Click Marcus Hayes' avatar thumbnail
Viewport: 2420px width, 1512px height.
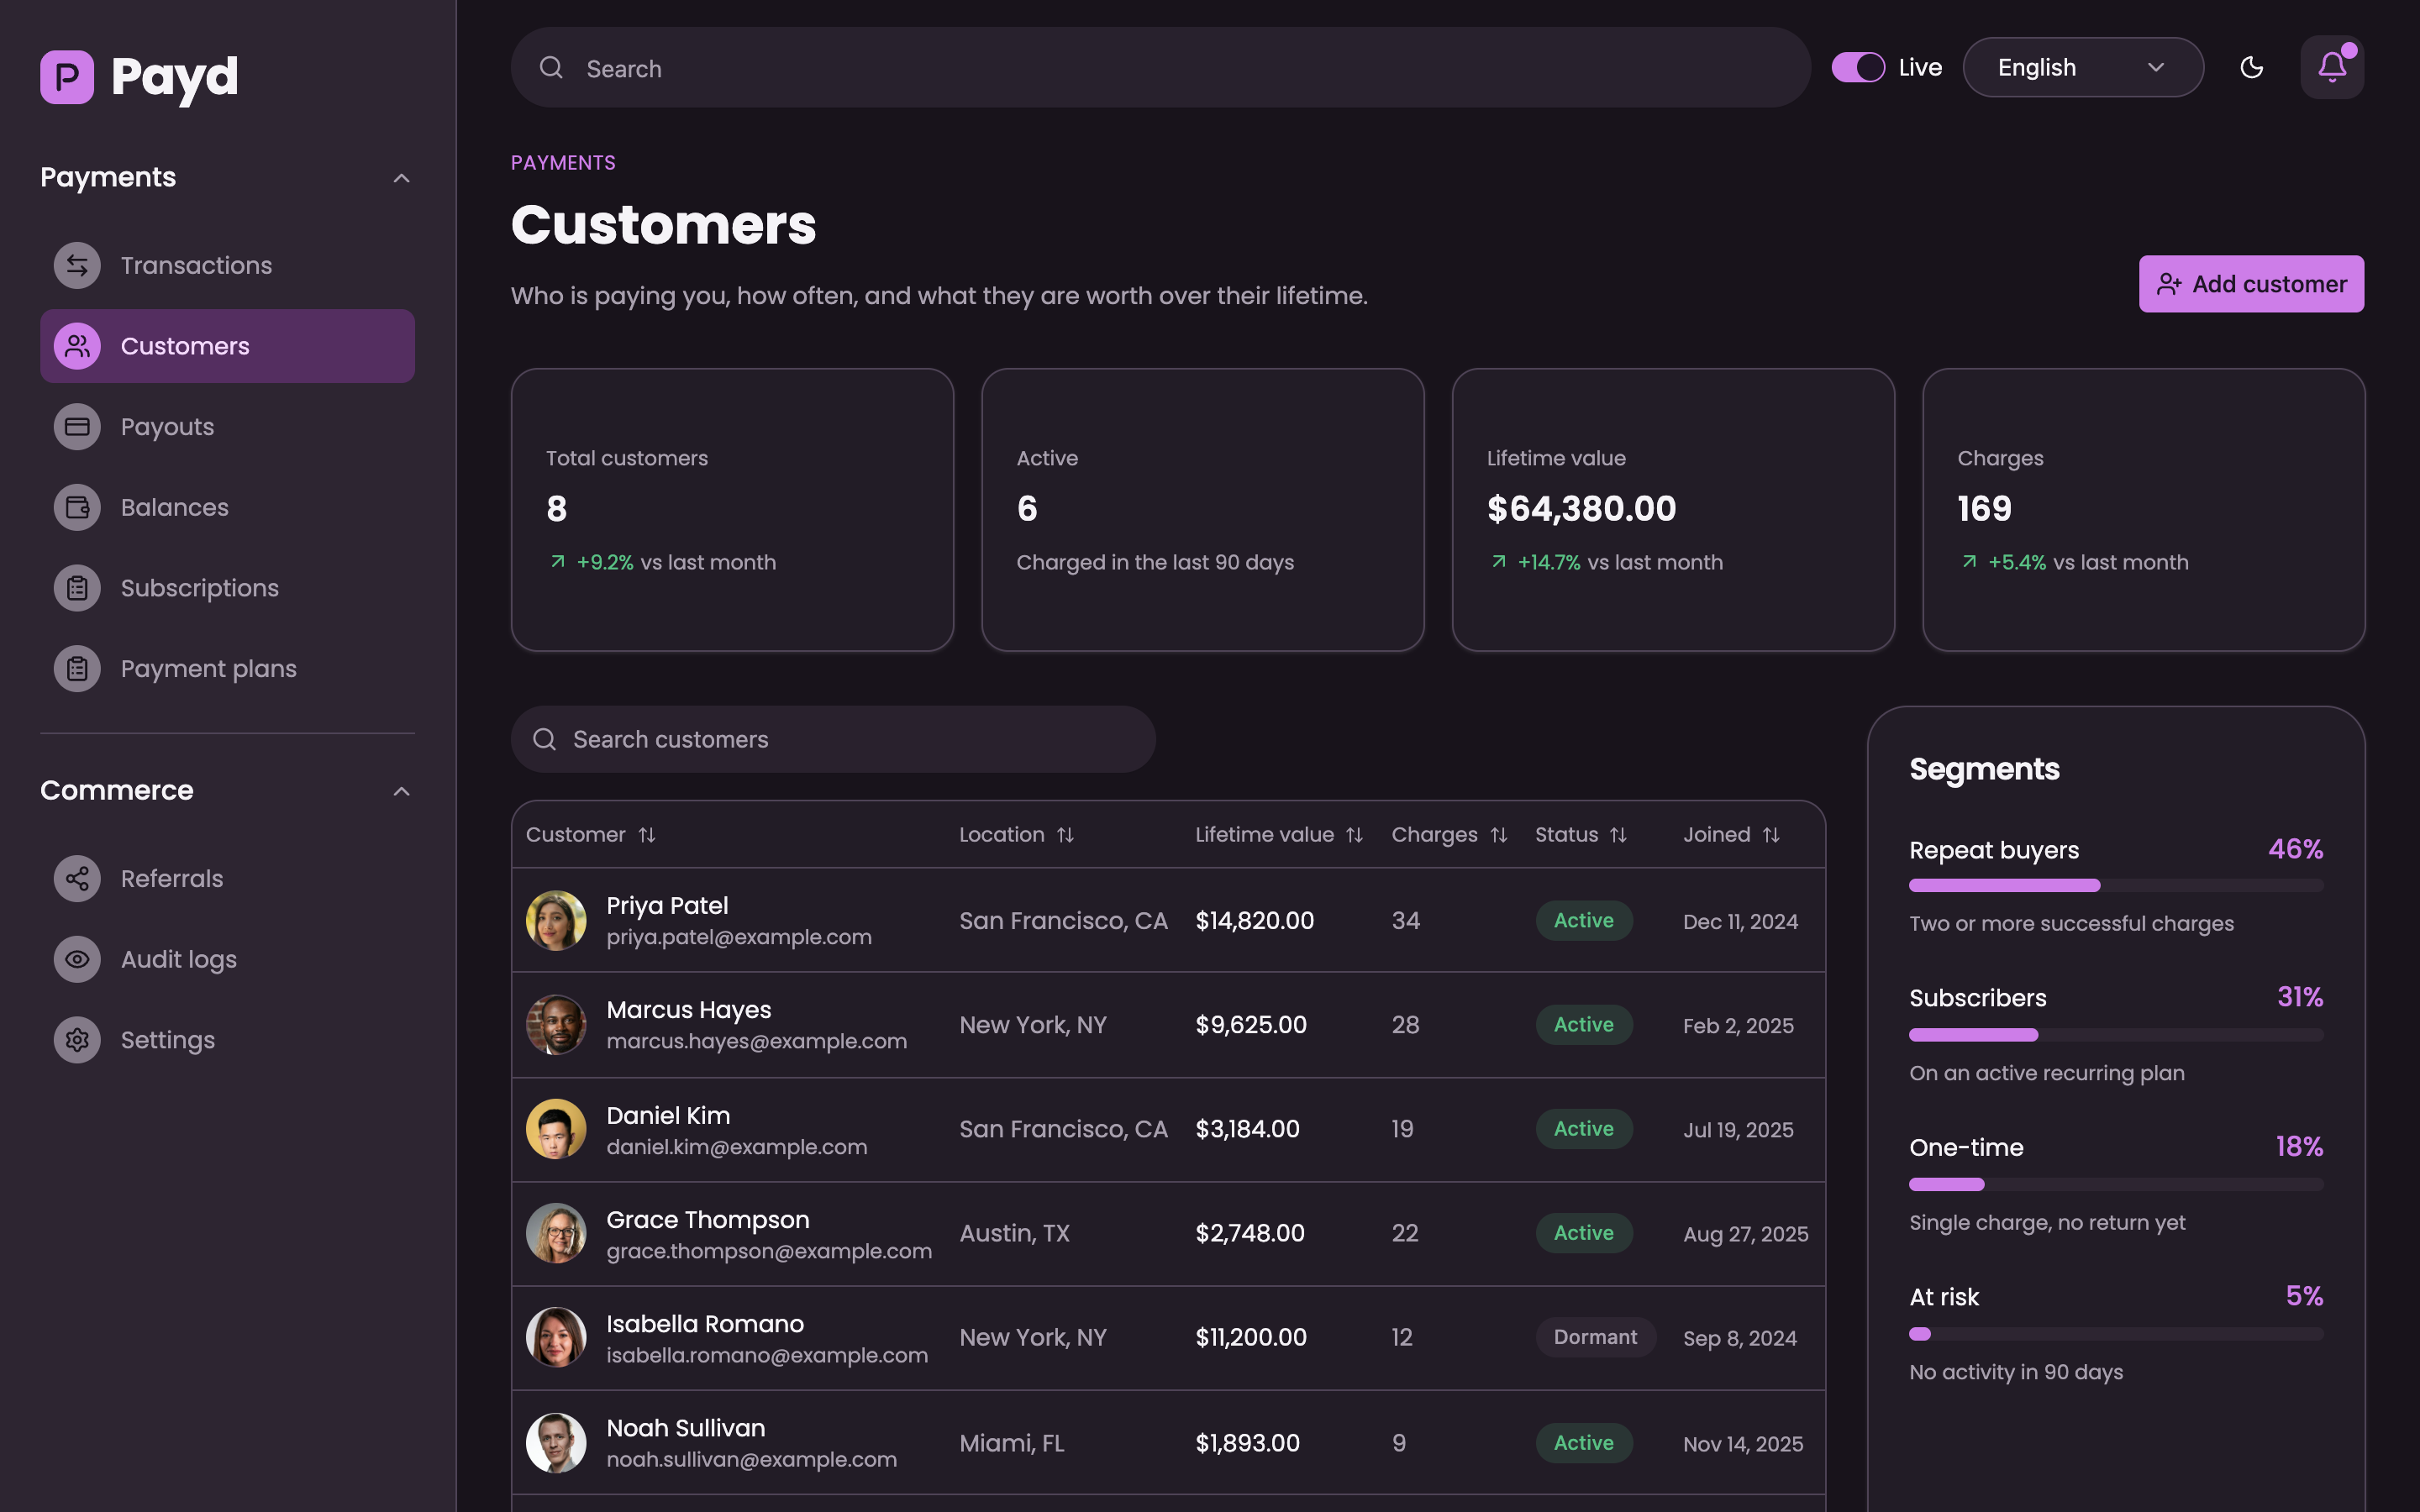click(x=556, y=1025)
